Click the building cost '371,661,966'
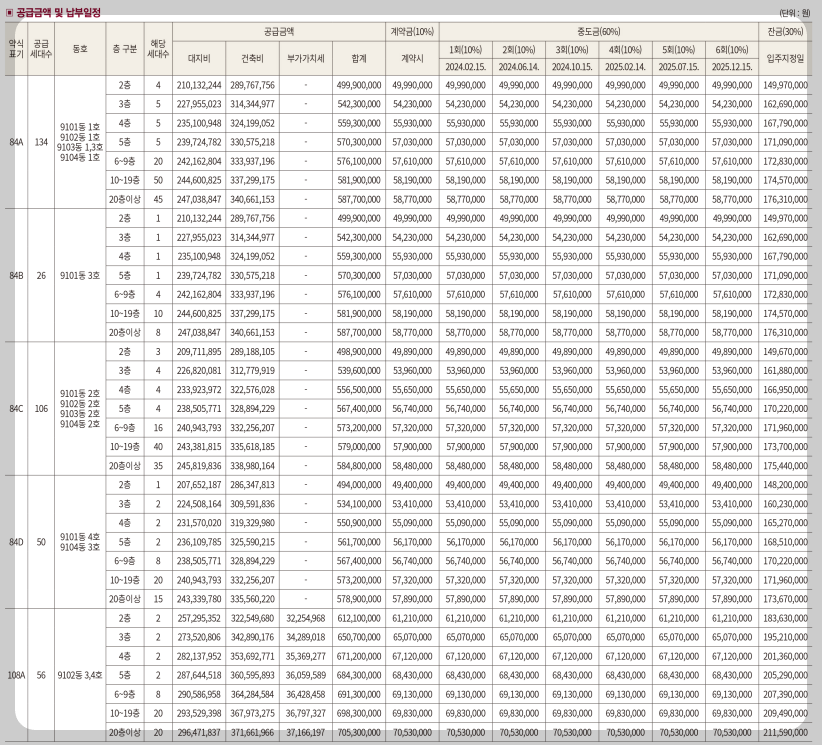This screenshot has height=745, width=822. pos(252,732)
